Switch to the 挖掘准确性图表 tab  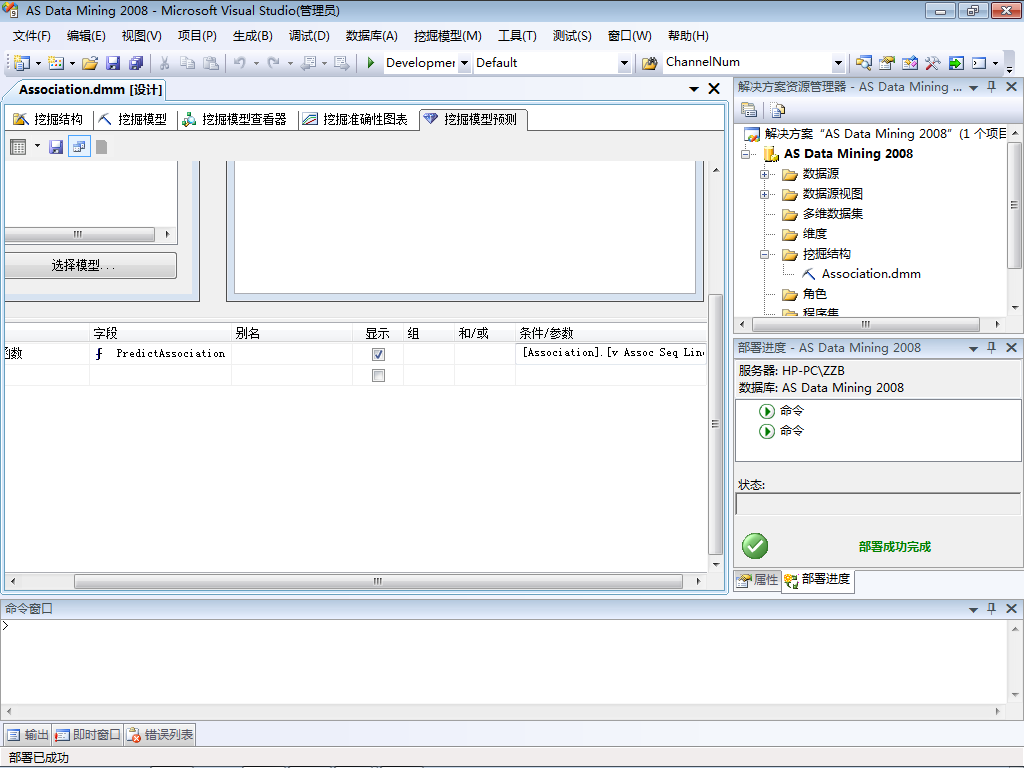356,120
